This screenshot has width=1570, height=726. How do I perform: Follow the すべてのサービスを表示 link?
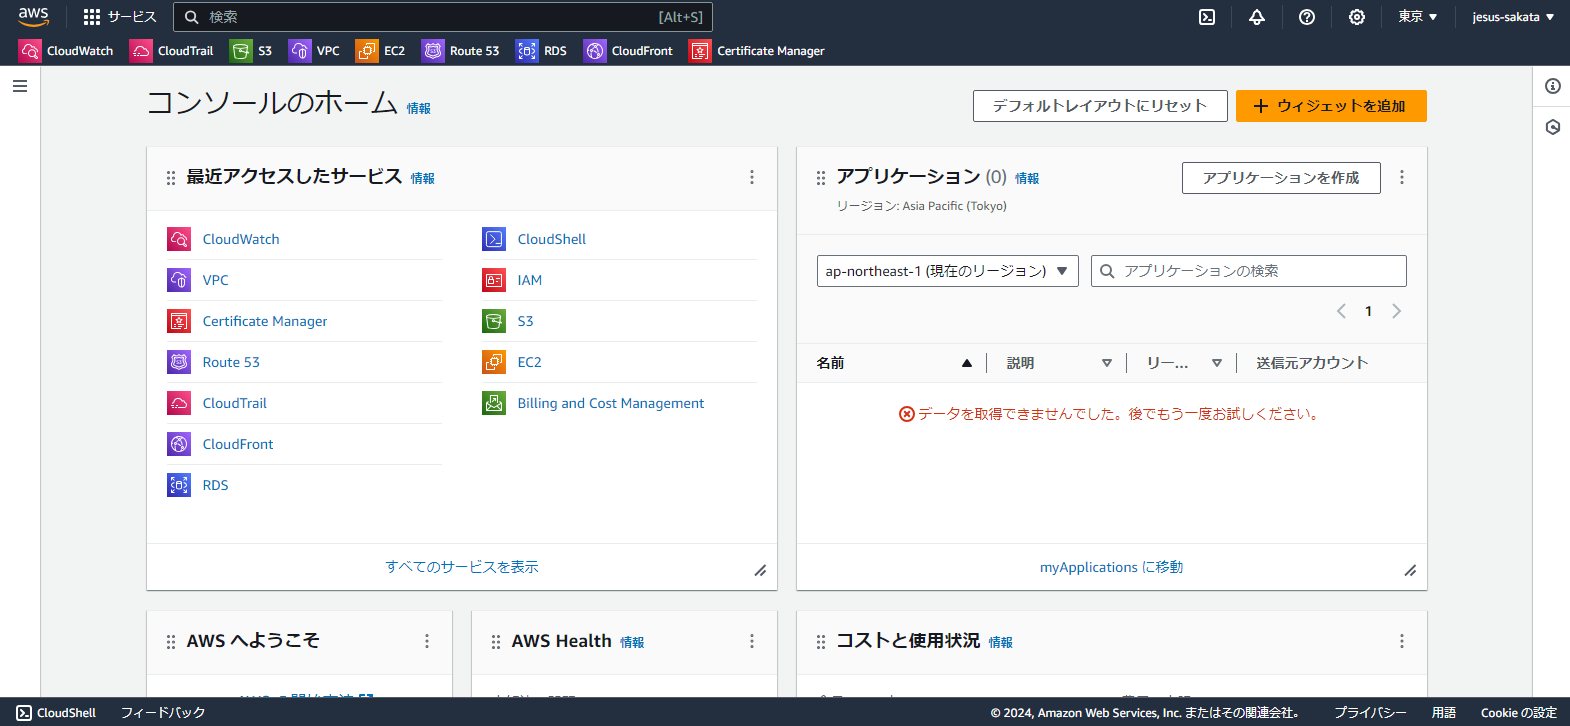point(462,567)
